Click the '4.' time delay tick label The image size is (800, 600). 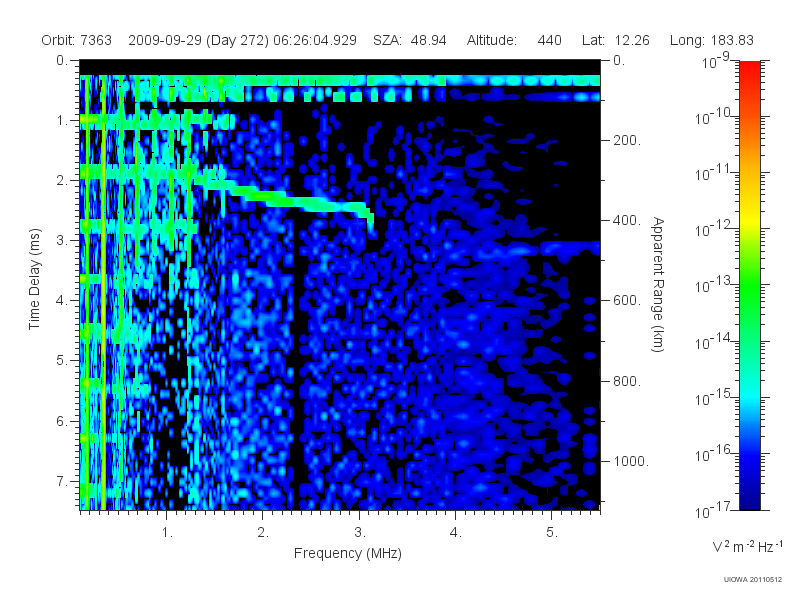pyautogui.click(x=62, y=301)
